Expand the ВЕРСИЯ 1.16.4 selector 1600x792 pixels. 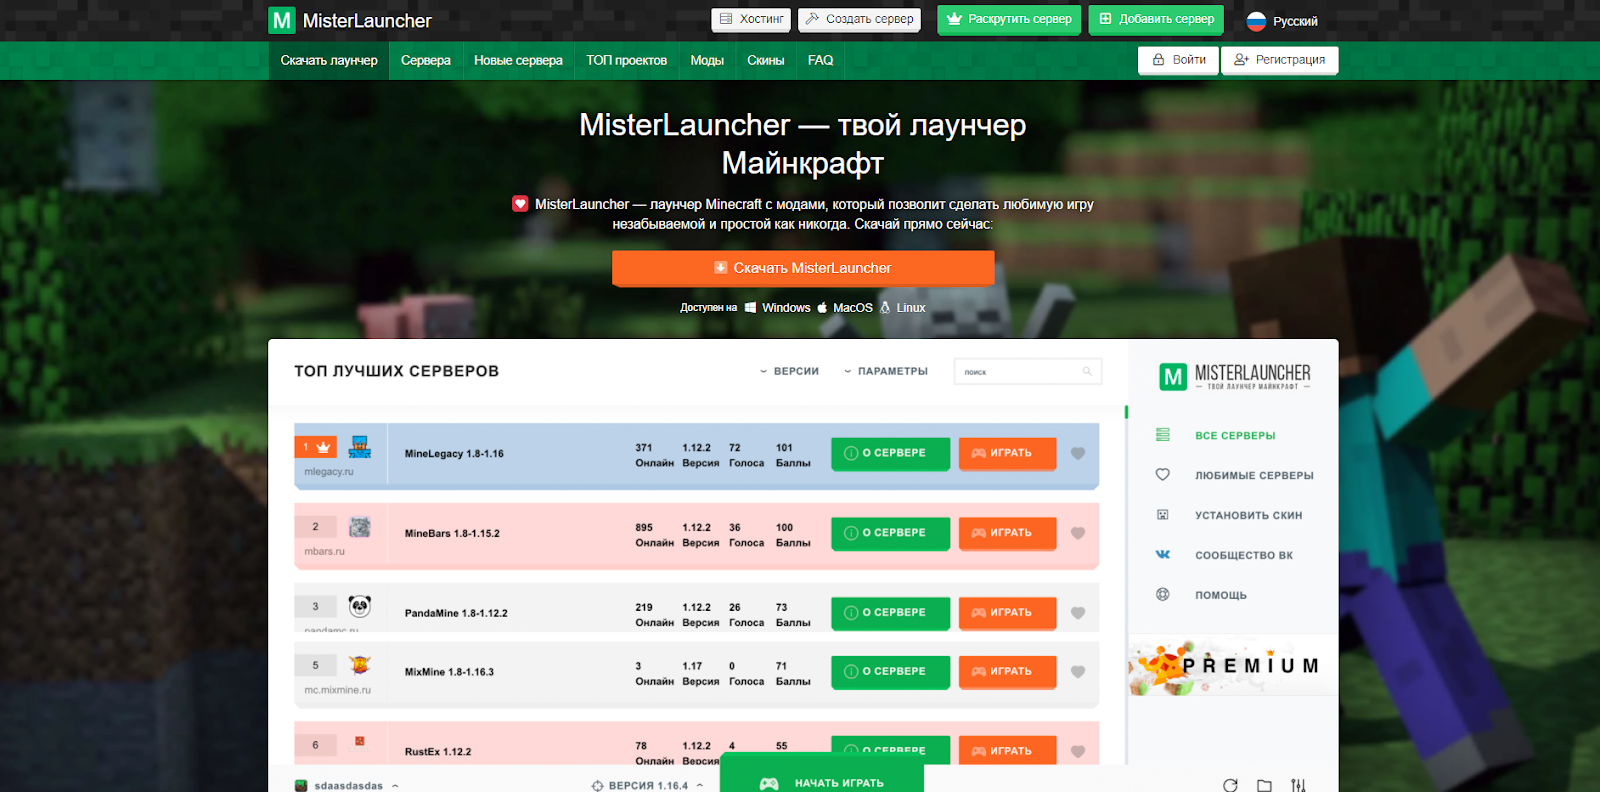point(647,785)
